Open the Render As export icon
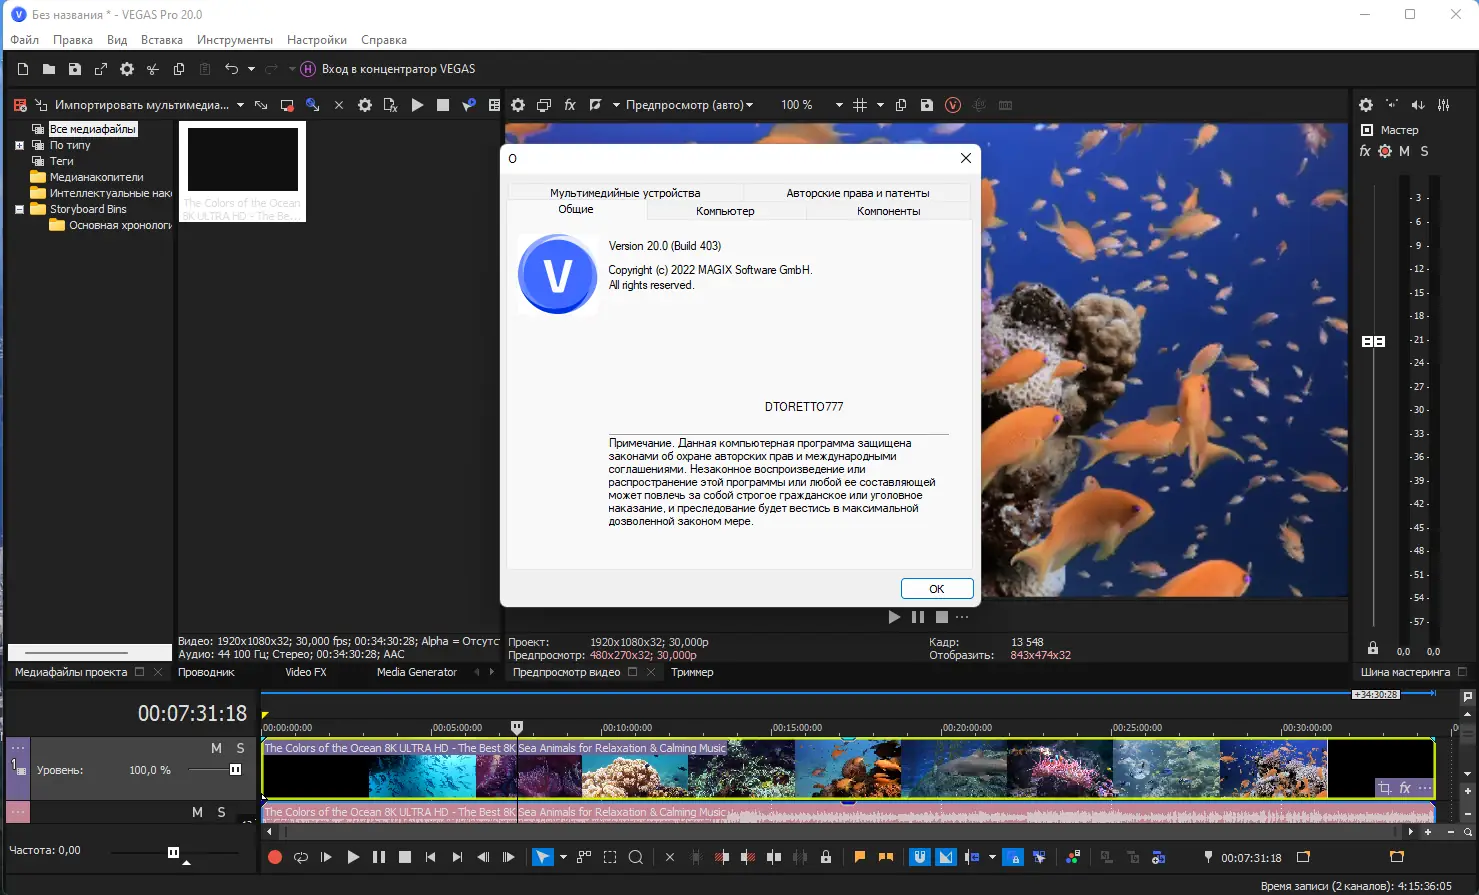The image size is (1479, 895). 100,69
